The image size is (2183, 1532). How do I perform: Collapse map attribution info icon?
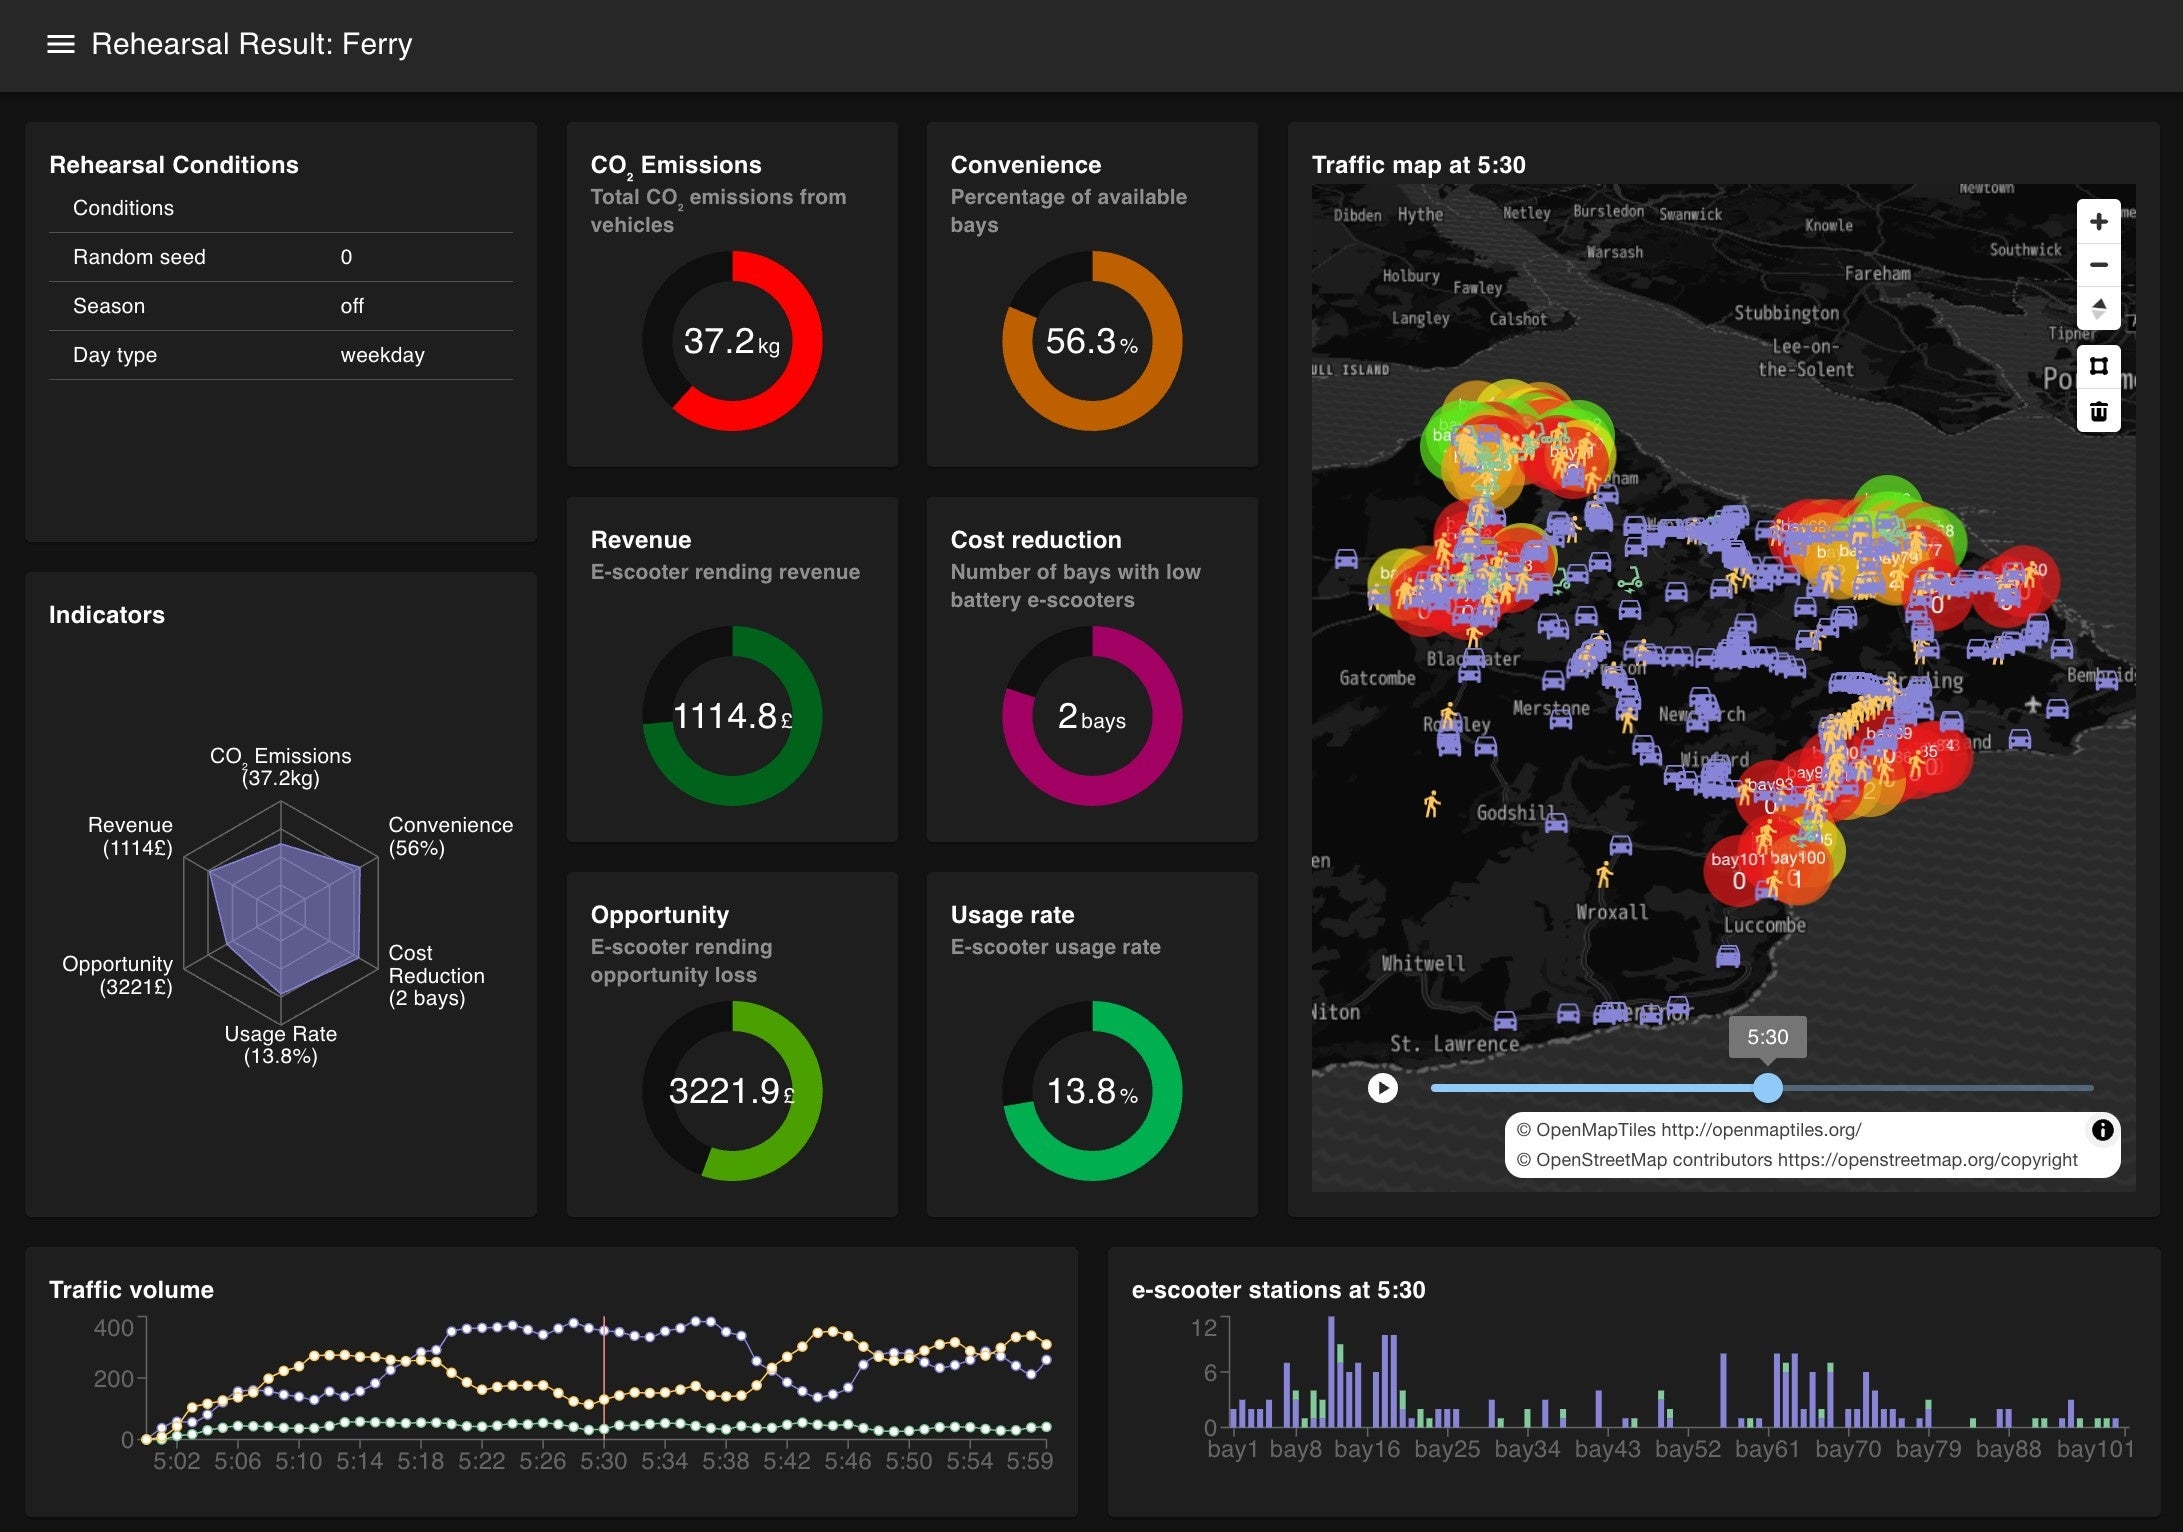point(2102,1130)
